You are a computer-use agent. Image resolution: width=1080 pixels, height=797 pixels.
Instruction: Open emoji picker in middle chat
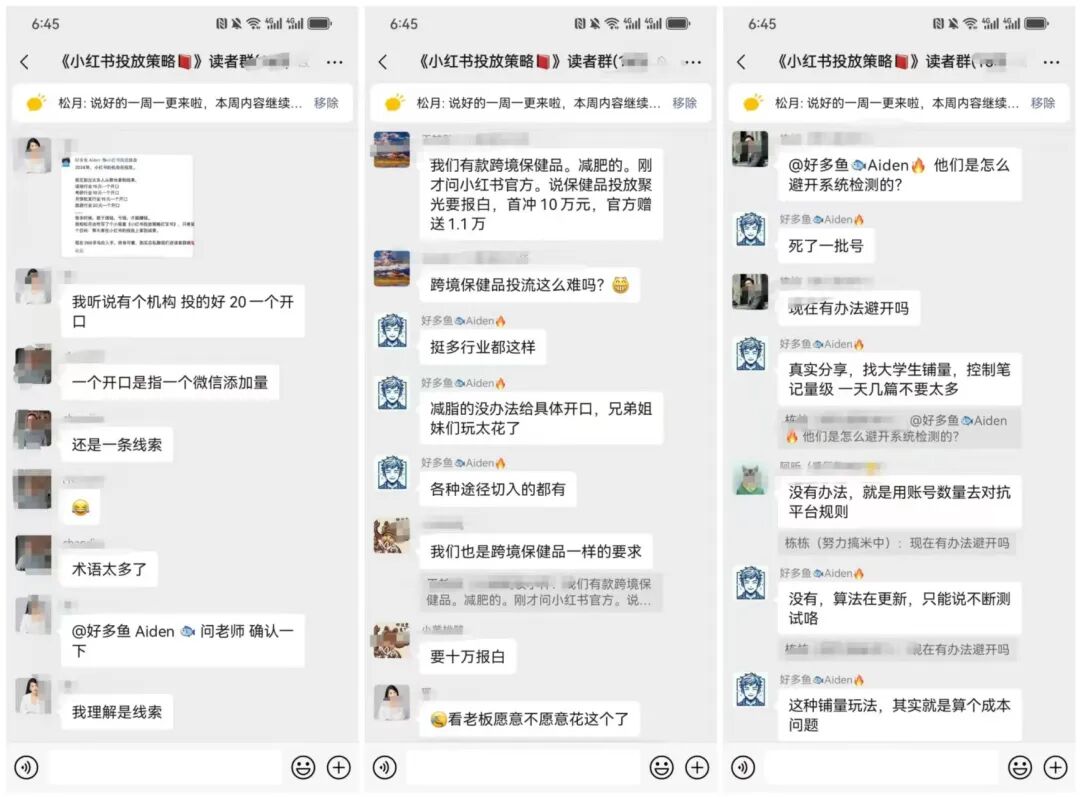pos(661,767)
